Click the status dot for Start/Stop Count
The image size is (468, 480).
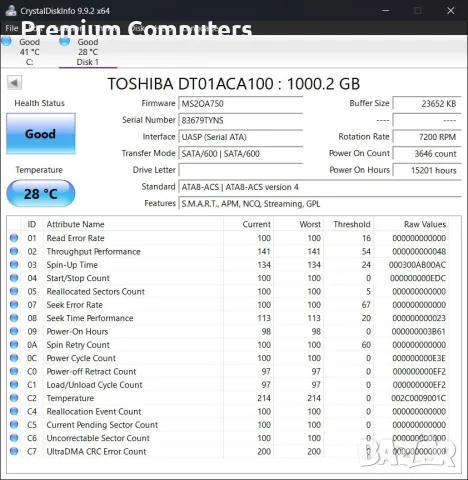pyautogui.click(x=14, y=278)
